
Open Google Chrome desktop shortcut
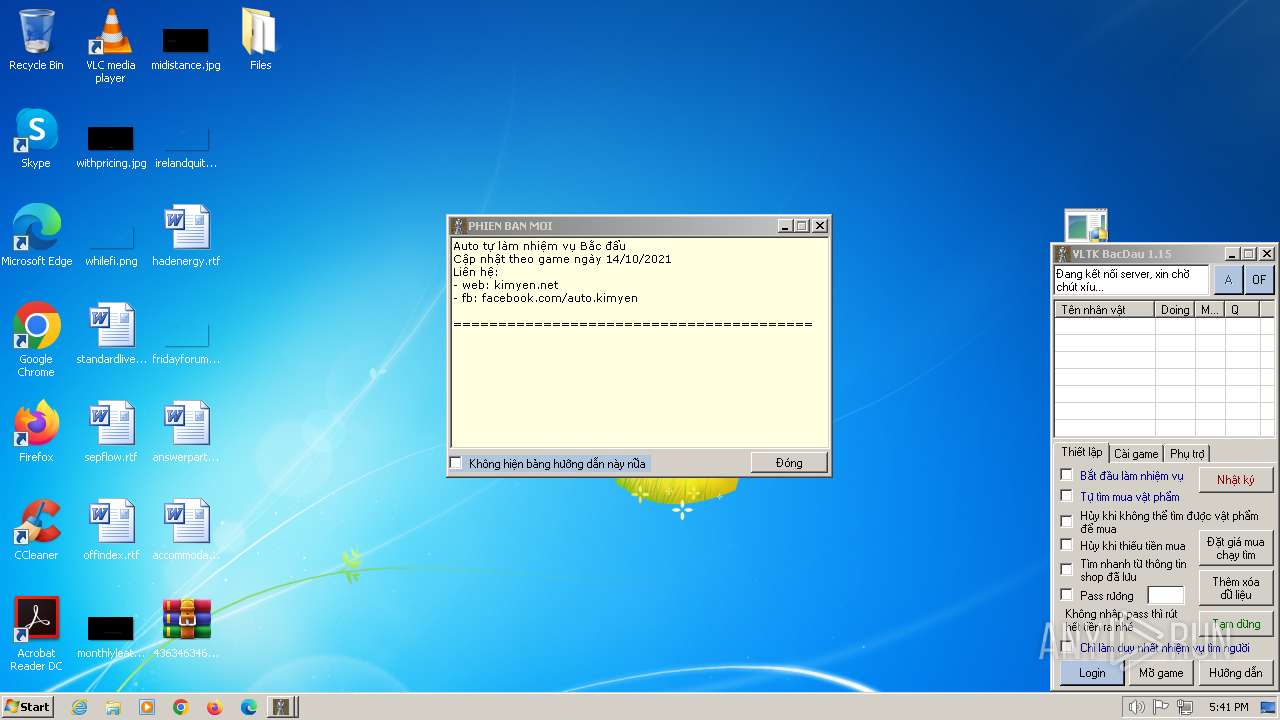(36, 340)
